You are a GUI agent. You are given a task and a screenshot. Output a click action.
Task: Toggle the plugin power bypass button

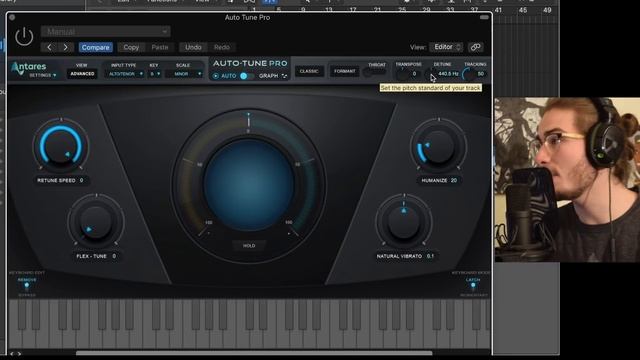tap(24, 36)
